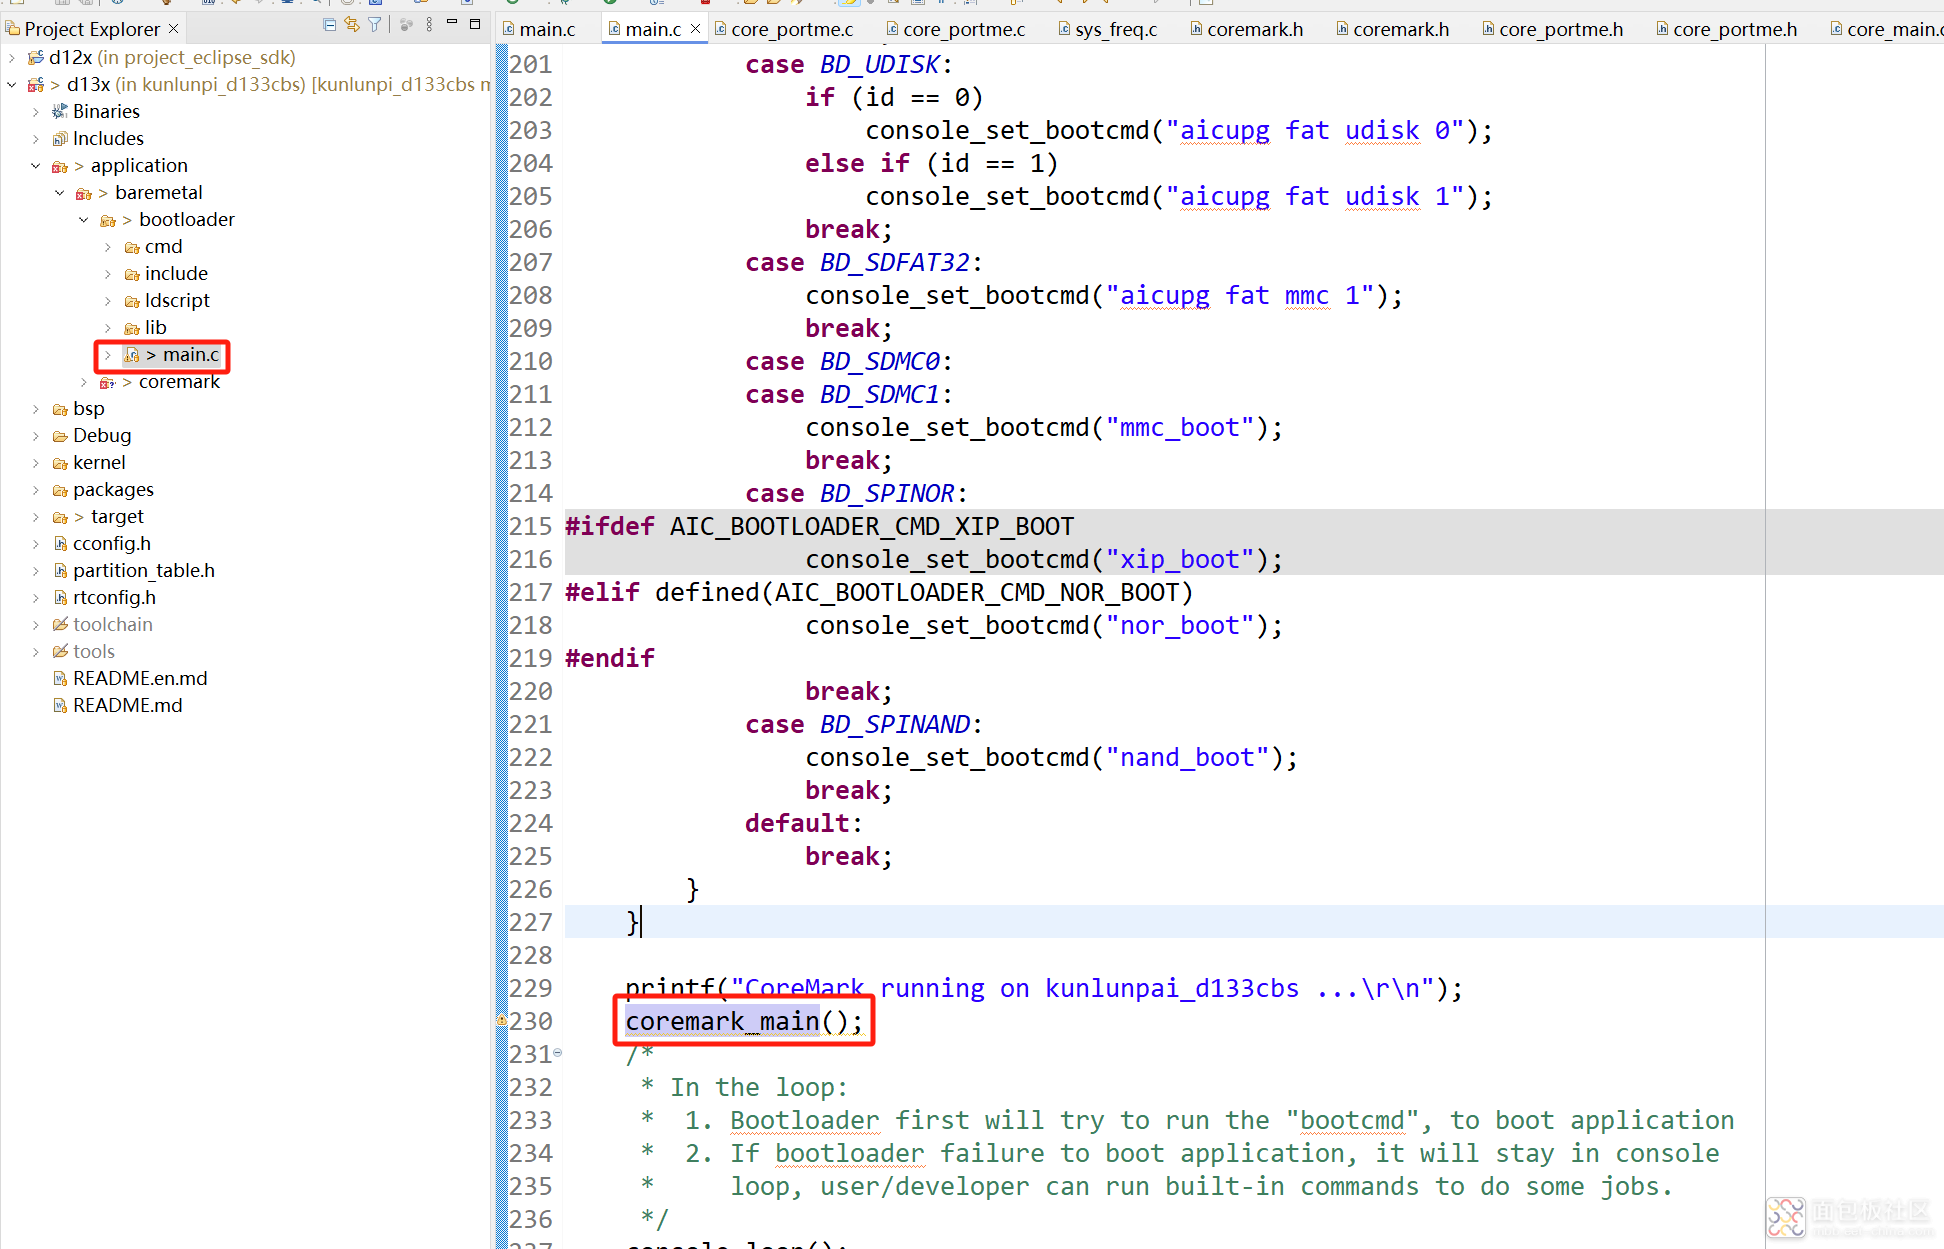Viewport: 1944px width, 1249px height.
Task: Click the main.c file icon in tree
Action: 132,355
